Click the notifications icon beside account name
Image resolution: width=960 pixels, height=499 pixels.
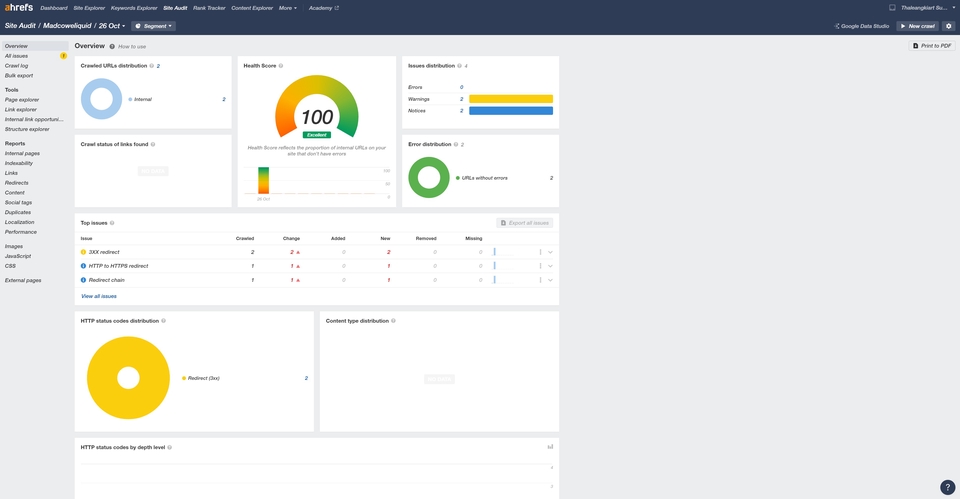(x=892, y=8)
